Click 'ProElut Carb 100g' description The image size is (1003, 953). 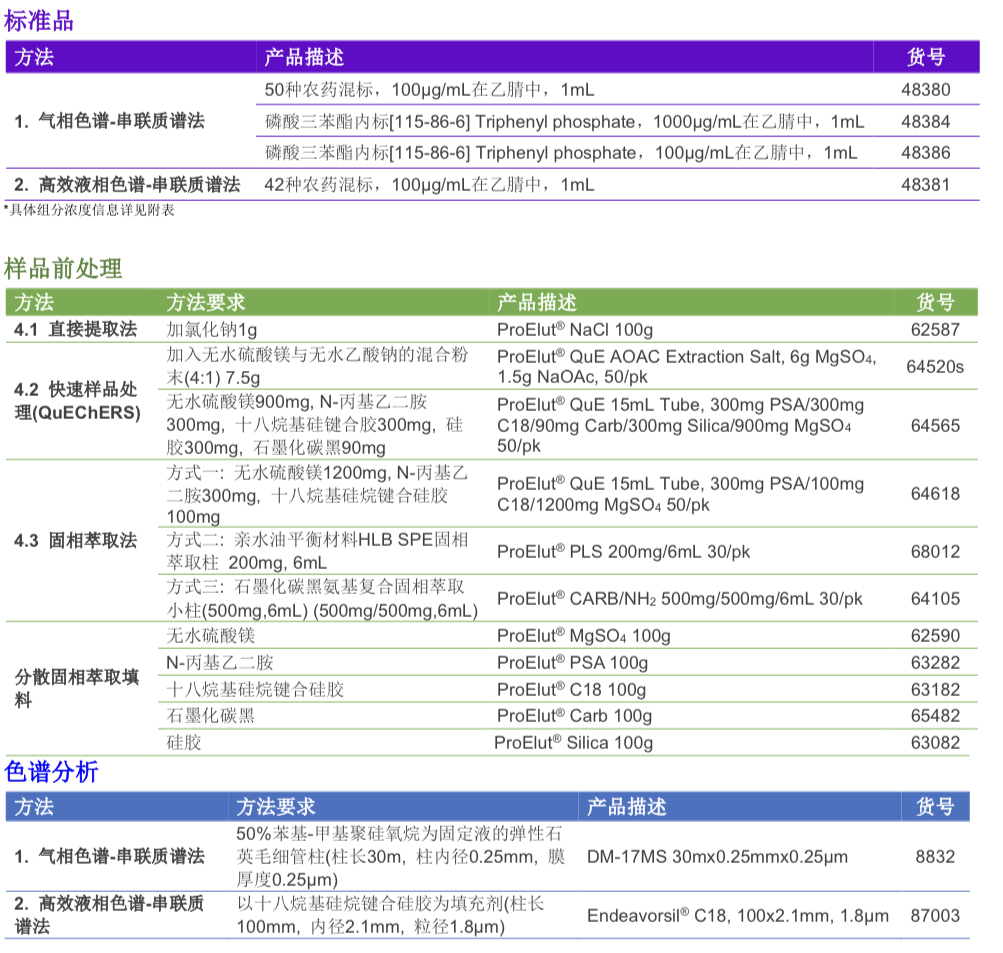click(x=574, y=716)
